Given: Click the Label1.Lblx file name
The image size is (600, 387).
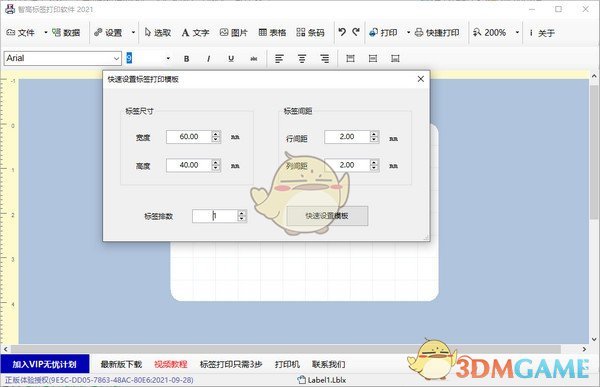Looking at the screenshot, I should point(326,380).
